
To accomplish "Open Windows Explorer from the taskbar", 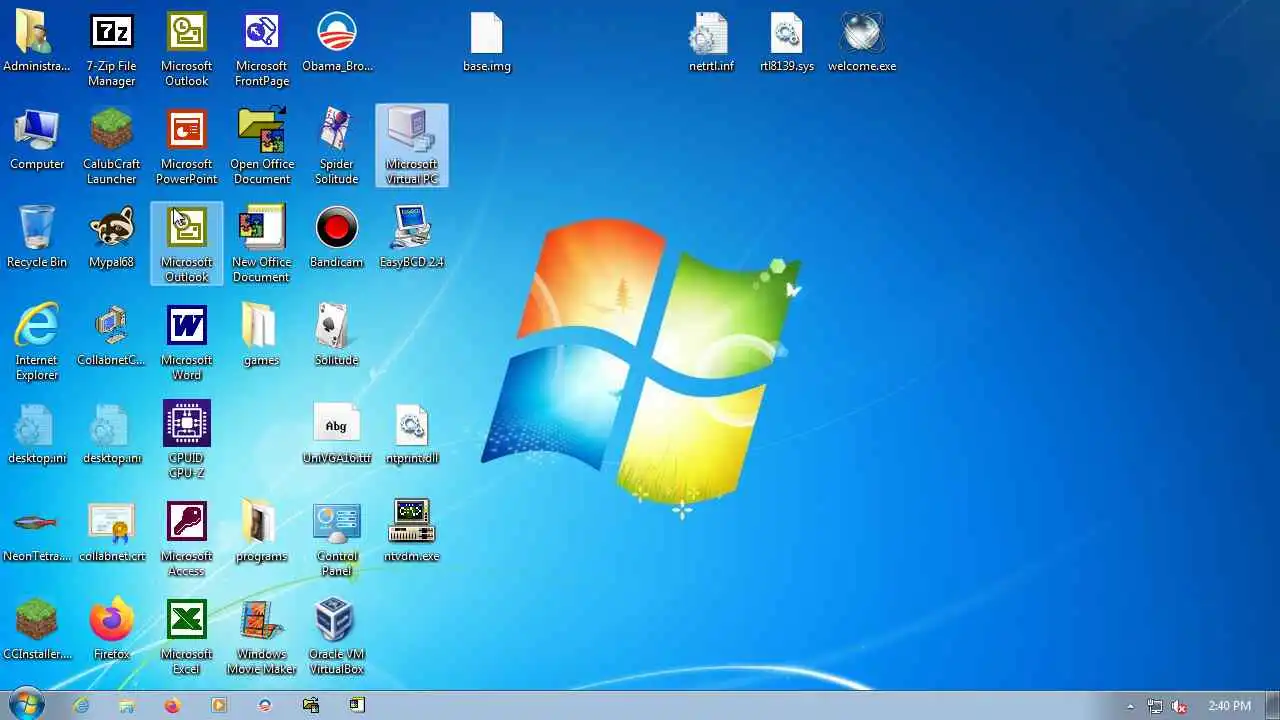I will (x=127, y=705).
